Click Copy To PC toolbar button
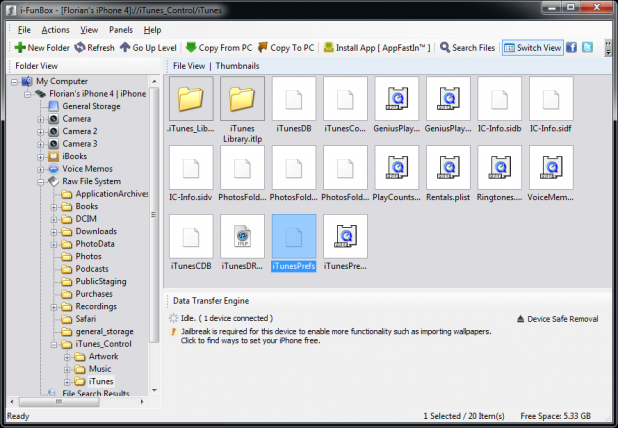The width and height of the screenshot is (618, 428). click(289, 48)
